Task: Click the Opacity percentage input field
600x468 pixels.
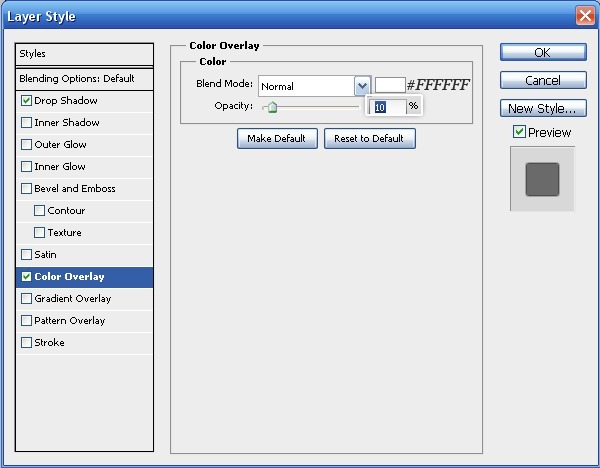Action: click(x=389, y=107)
